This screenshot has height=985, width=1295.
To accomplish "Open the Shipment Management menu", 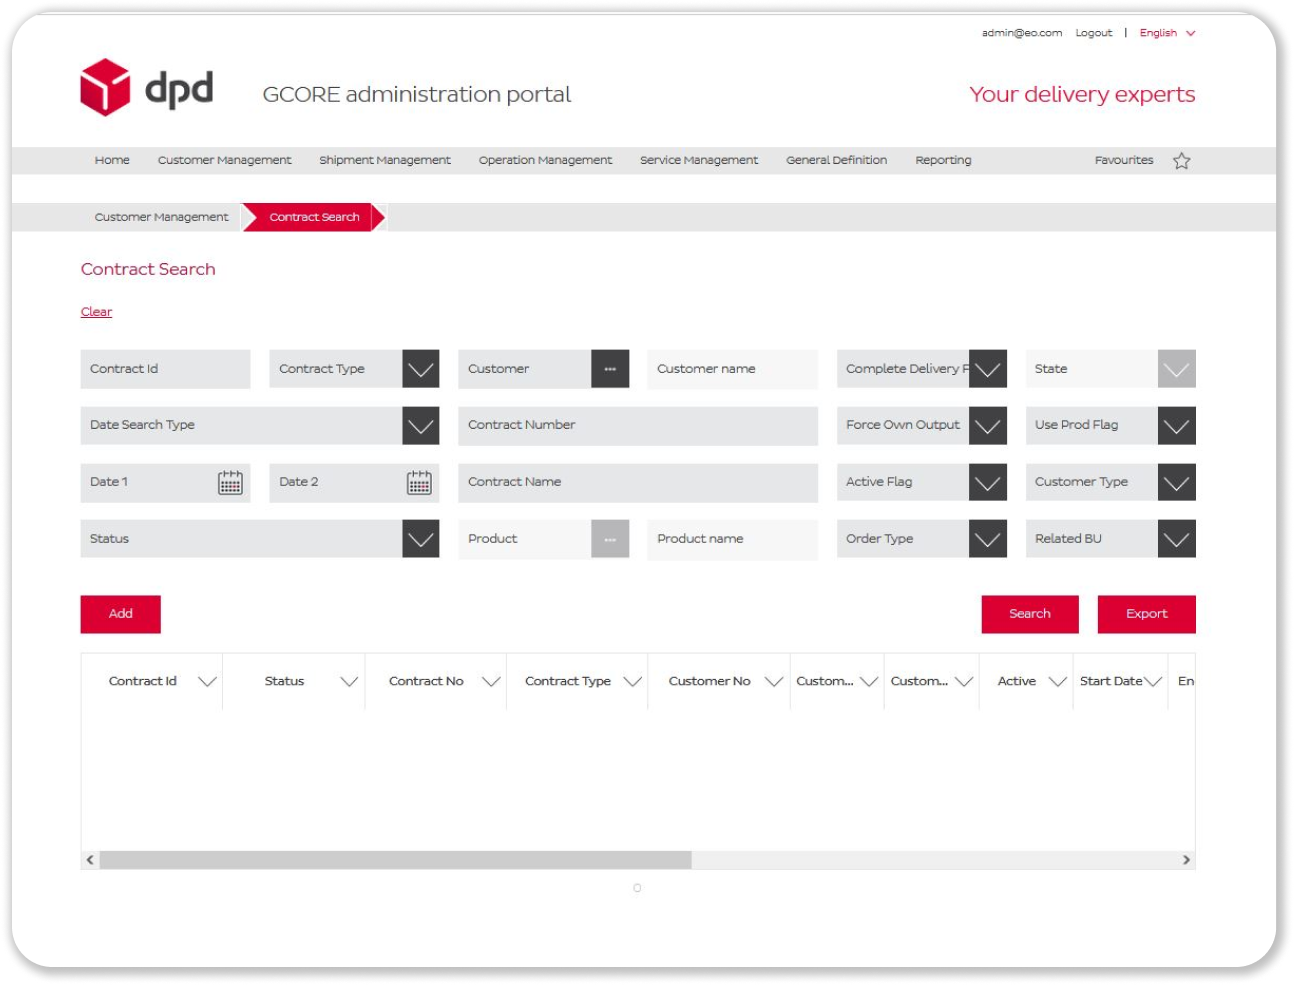I will [385, 160].
